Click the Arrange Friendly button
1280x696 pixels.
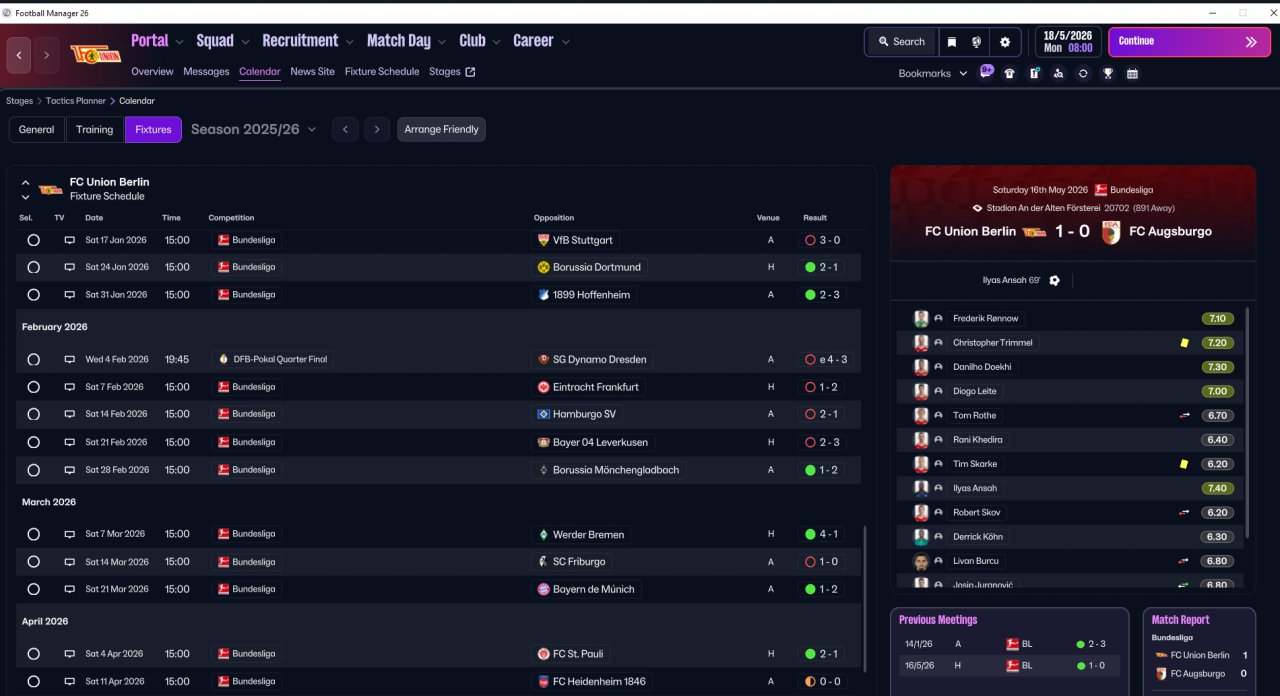[441, 130]
